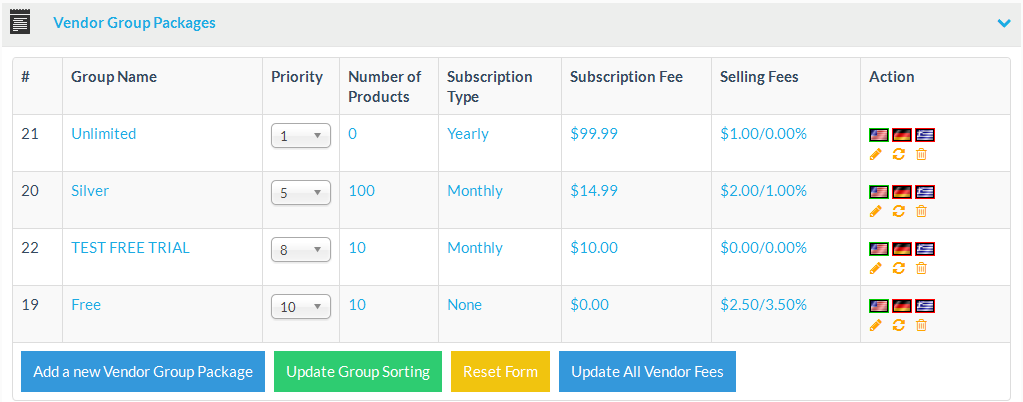The image size is (1023, 402).
Task: Click the German flag in Silver row
Action: pyautogui.click(x=902, y=192)
